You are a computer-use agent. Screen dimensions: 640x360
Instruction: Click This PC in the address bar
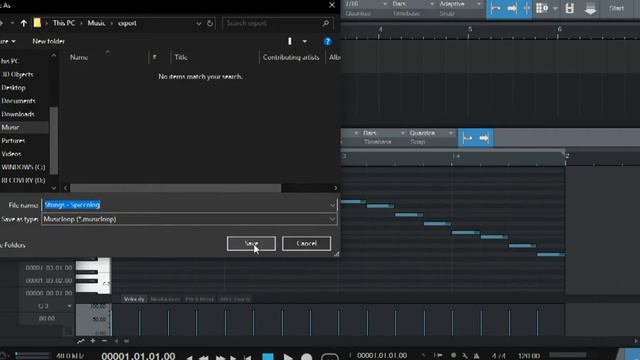[x=64, y=23]
